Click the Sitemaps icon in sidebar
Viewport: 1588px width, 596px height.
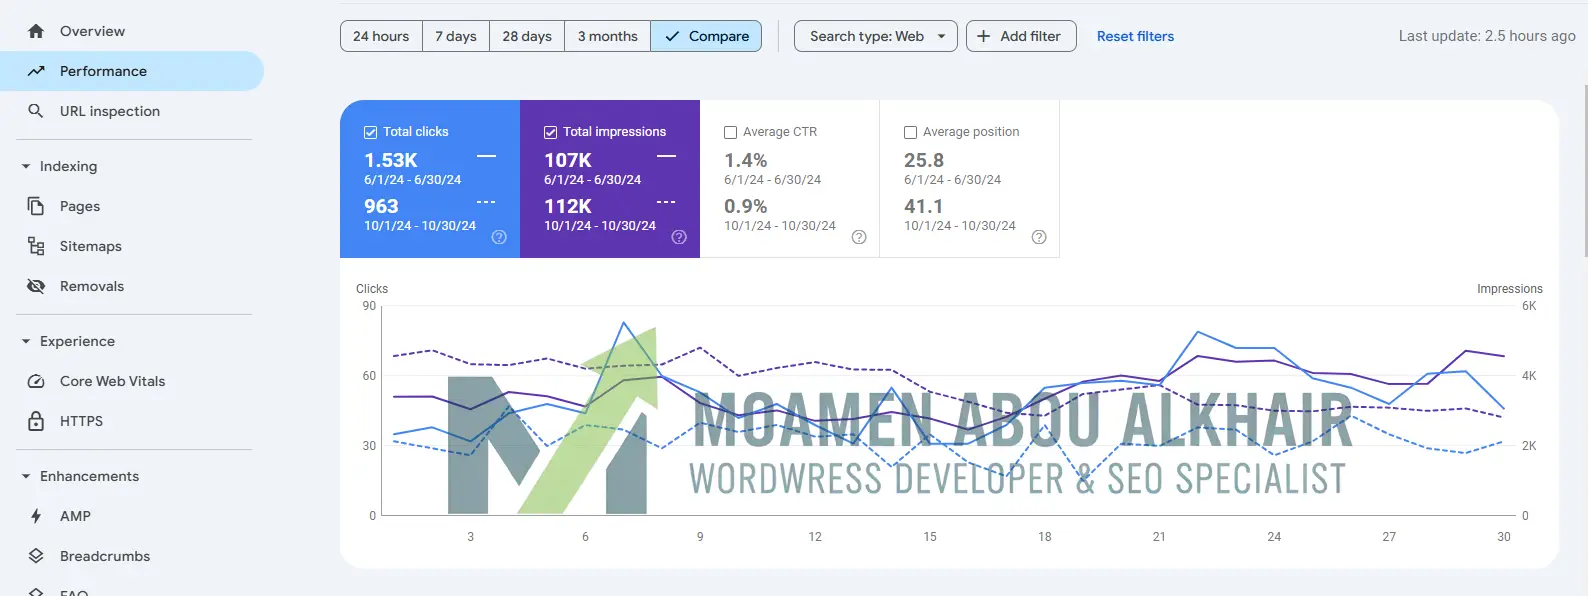click(x=36, y=246)
